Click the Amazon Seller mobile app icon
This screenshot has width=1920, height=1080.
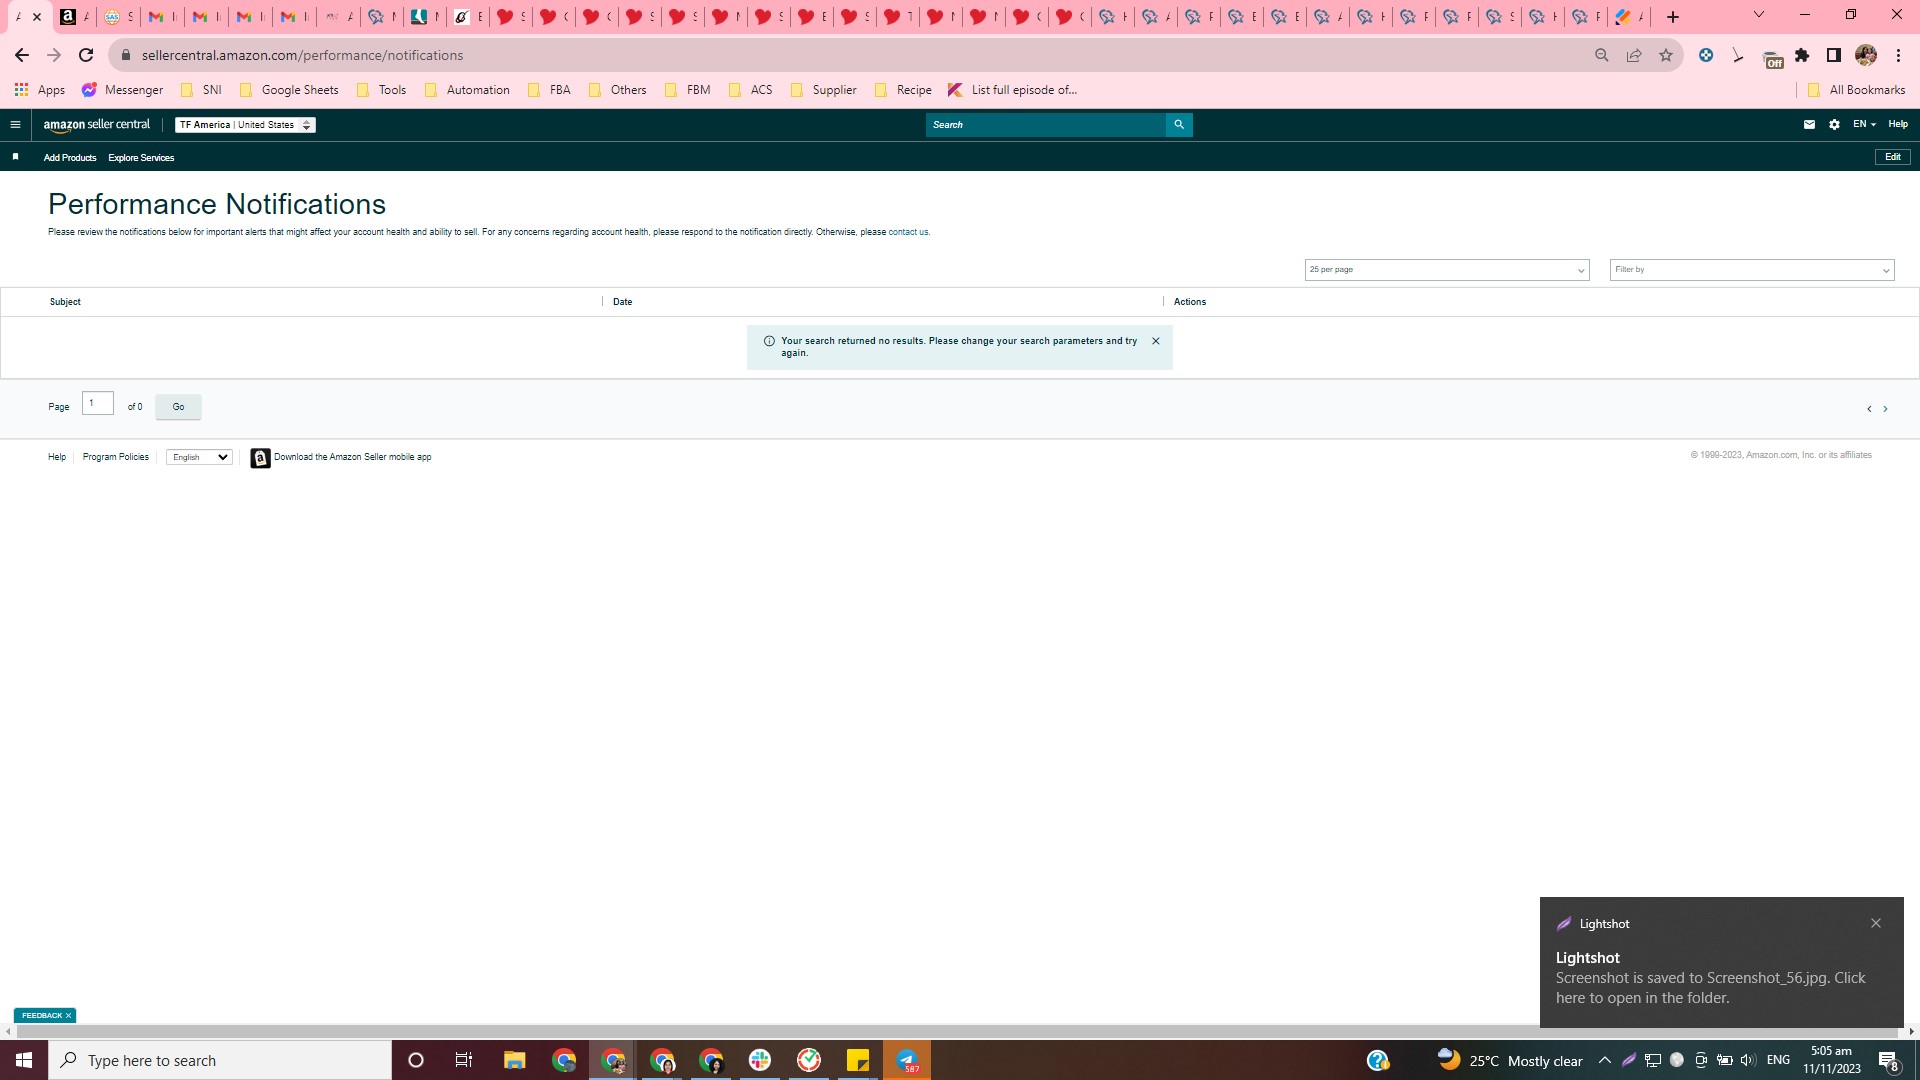[x=260, y=458]
